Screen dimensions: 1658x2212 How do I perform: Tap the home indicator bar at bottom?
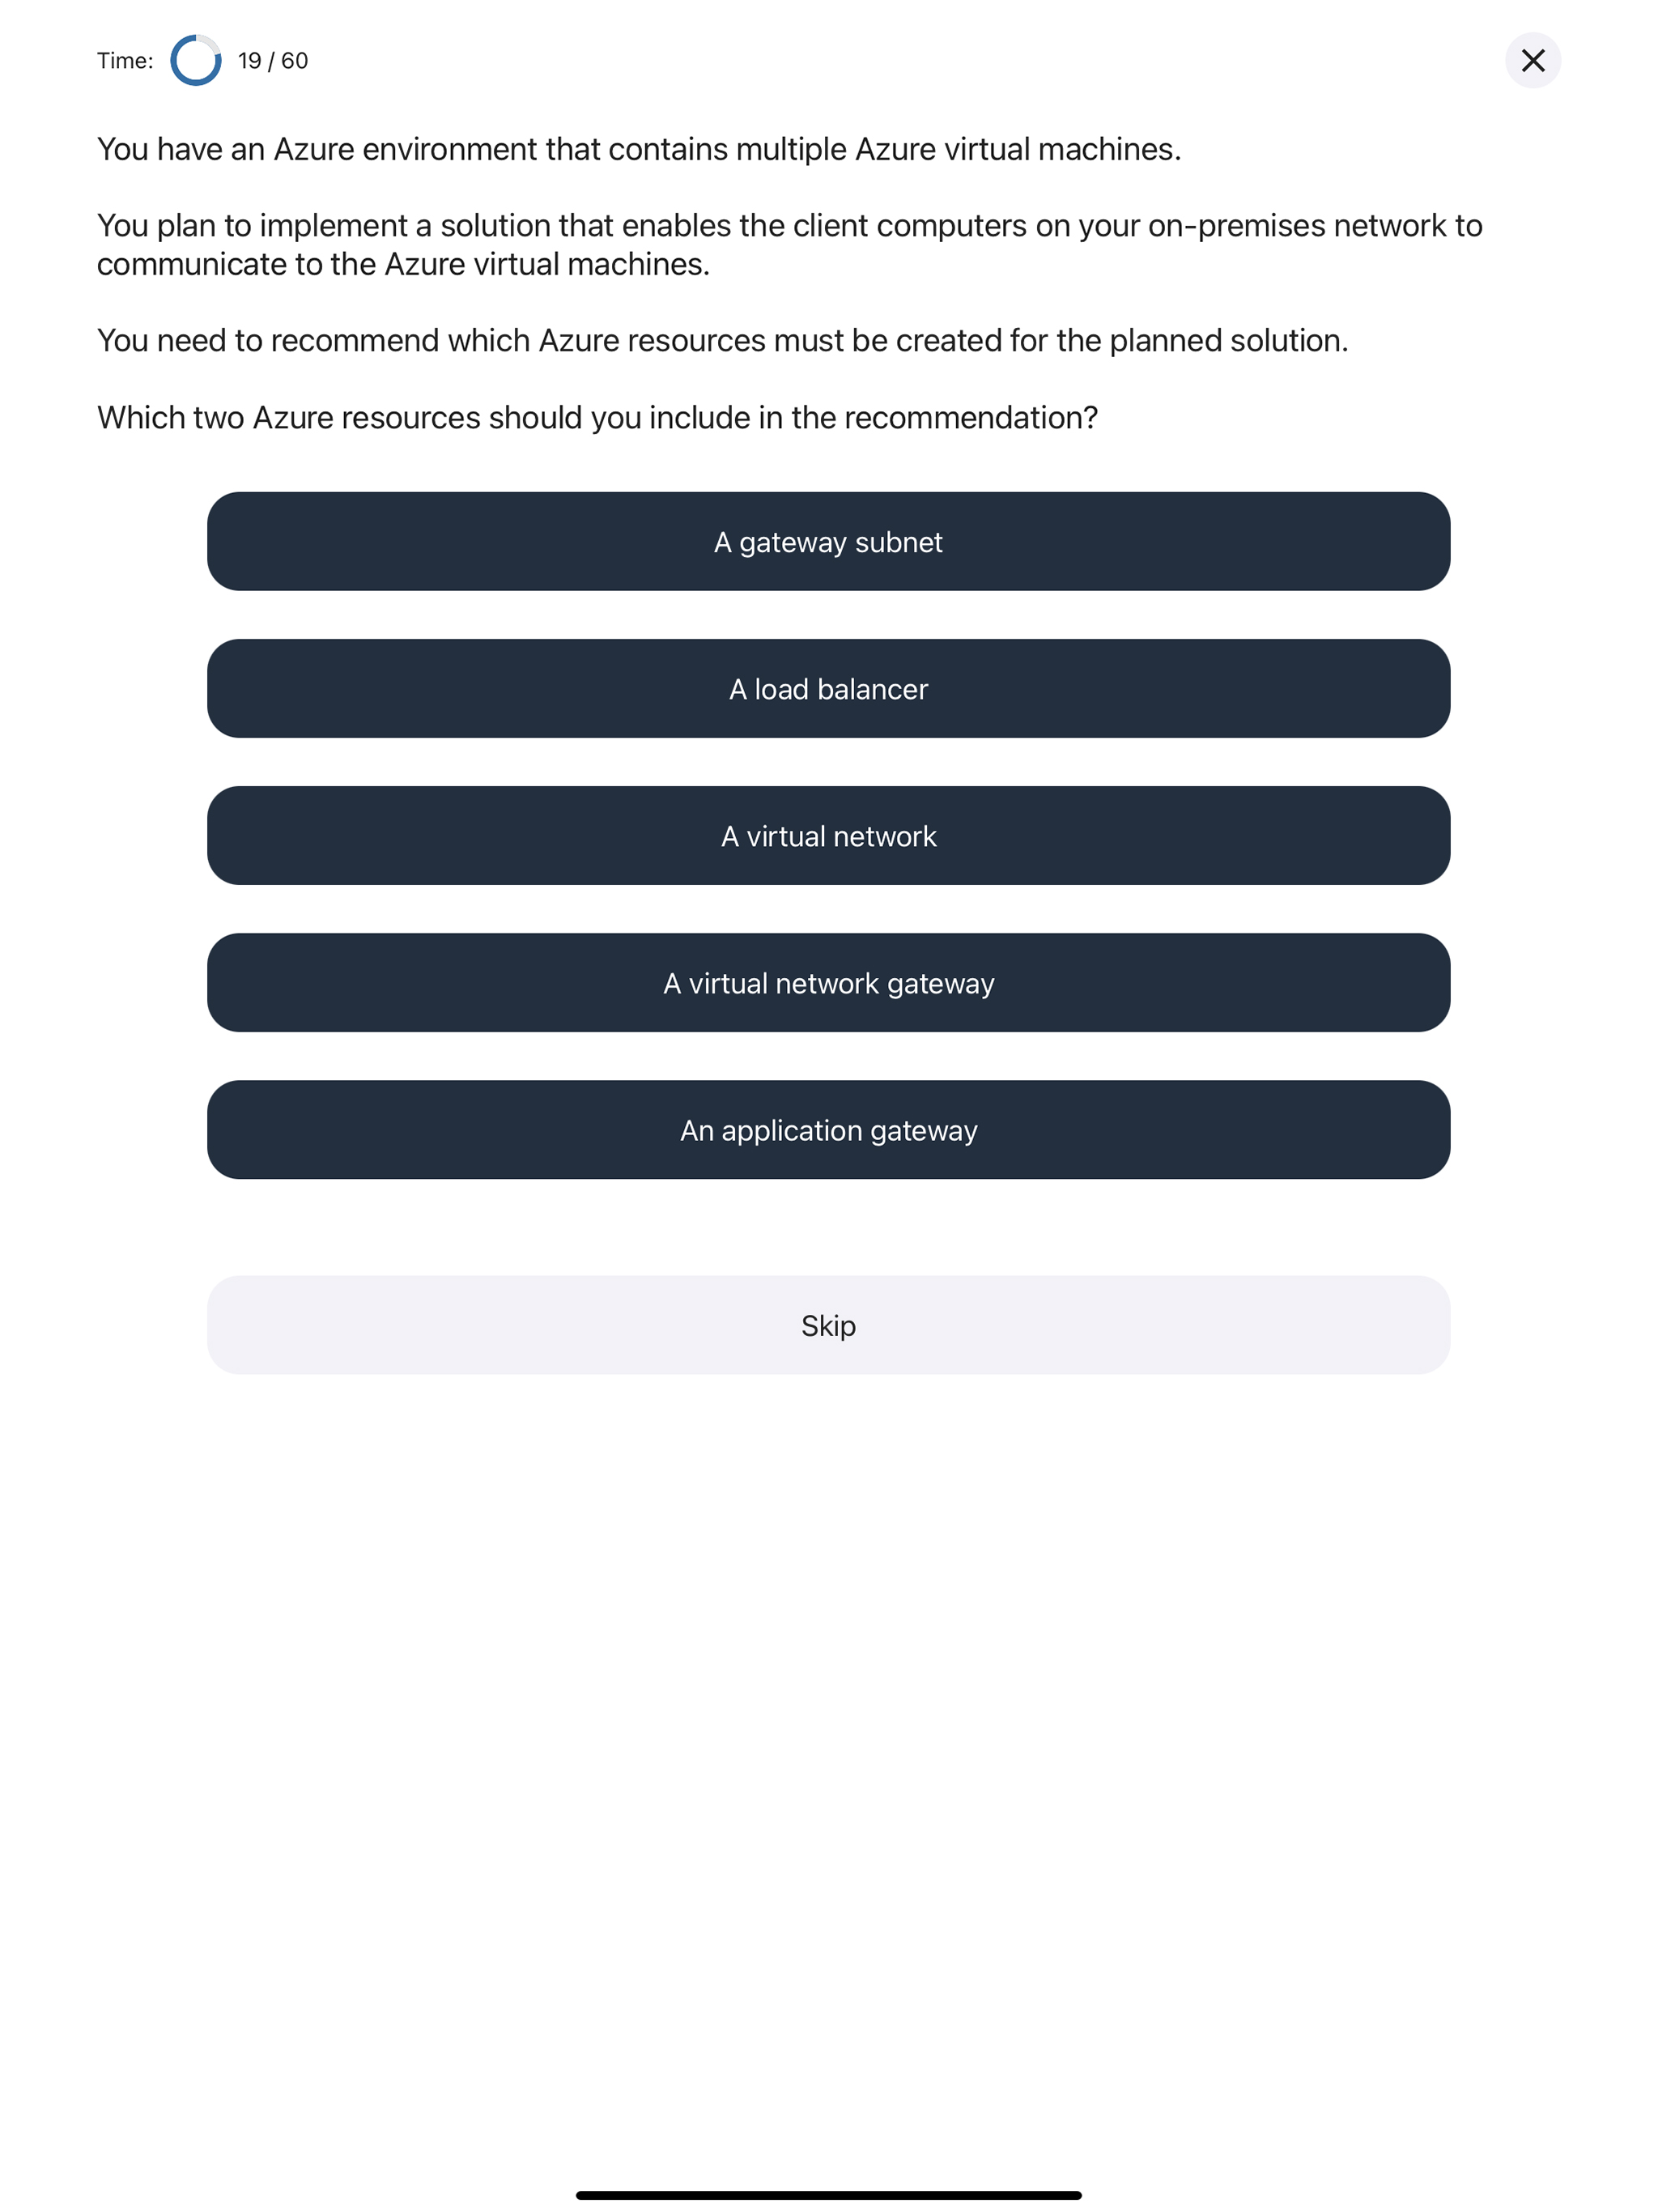coord(828,2195)
